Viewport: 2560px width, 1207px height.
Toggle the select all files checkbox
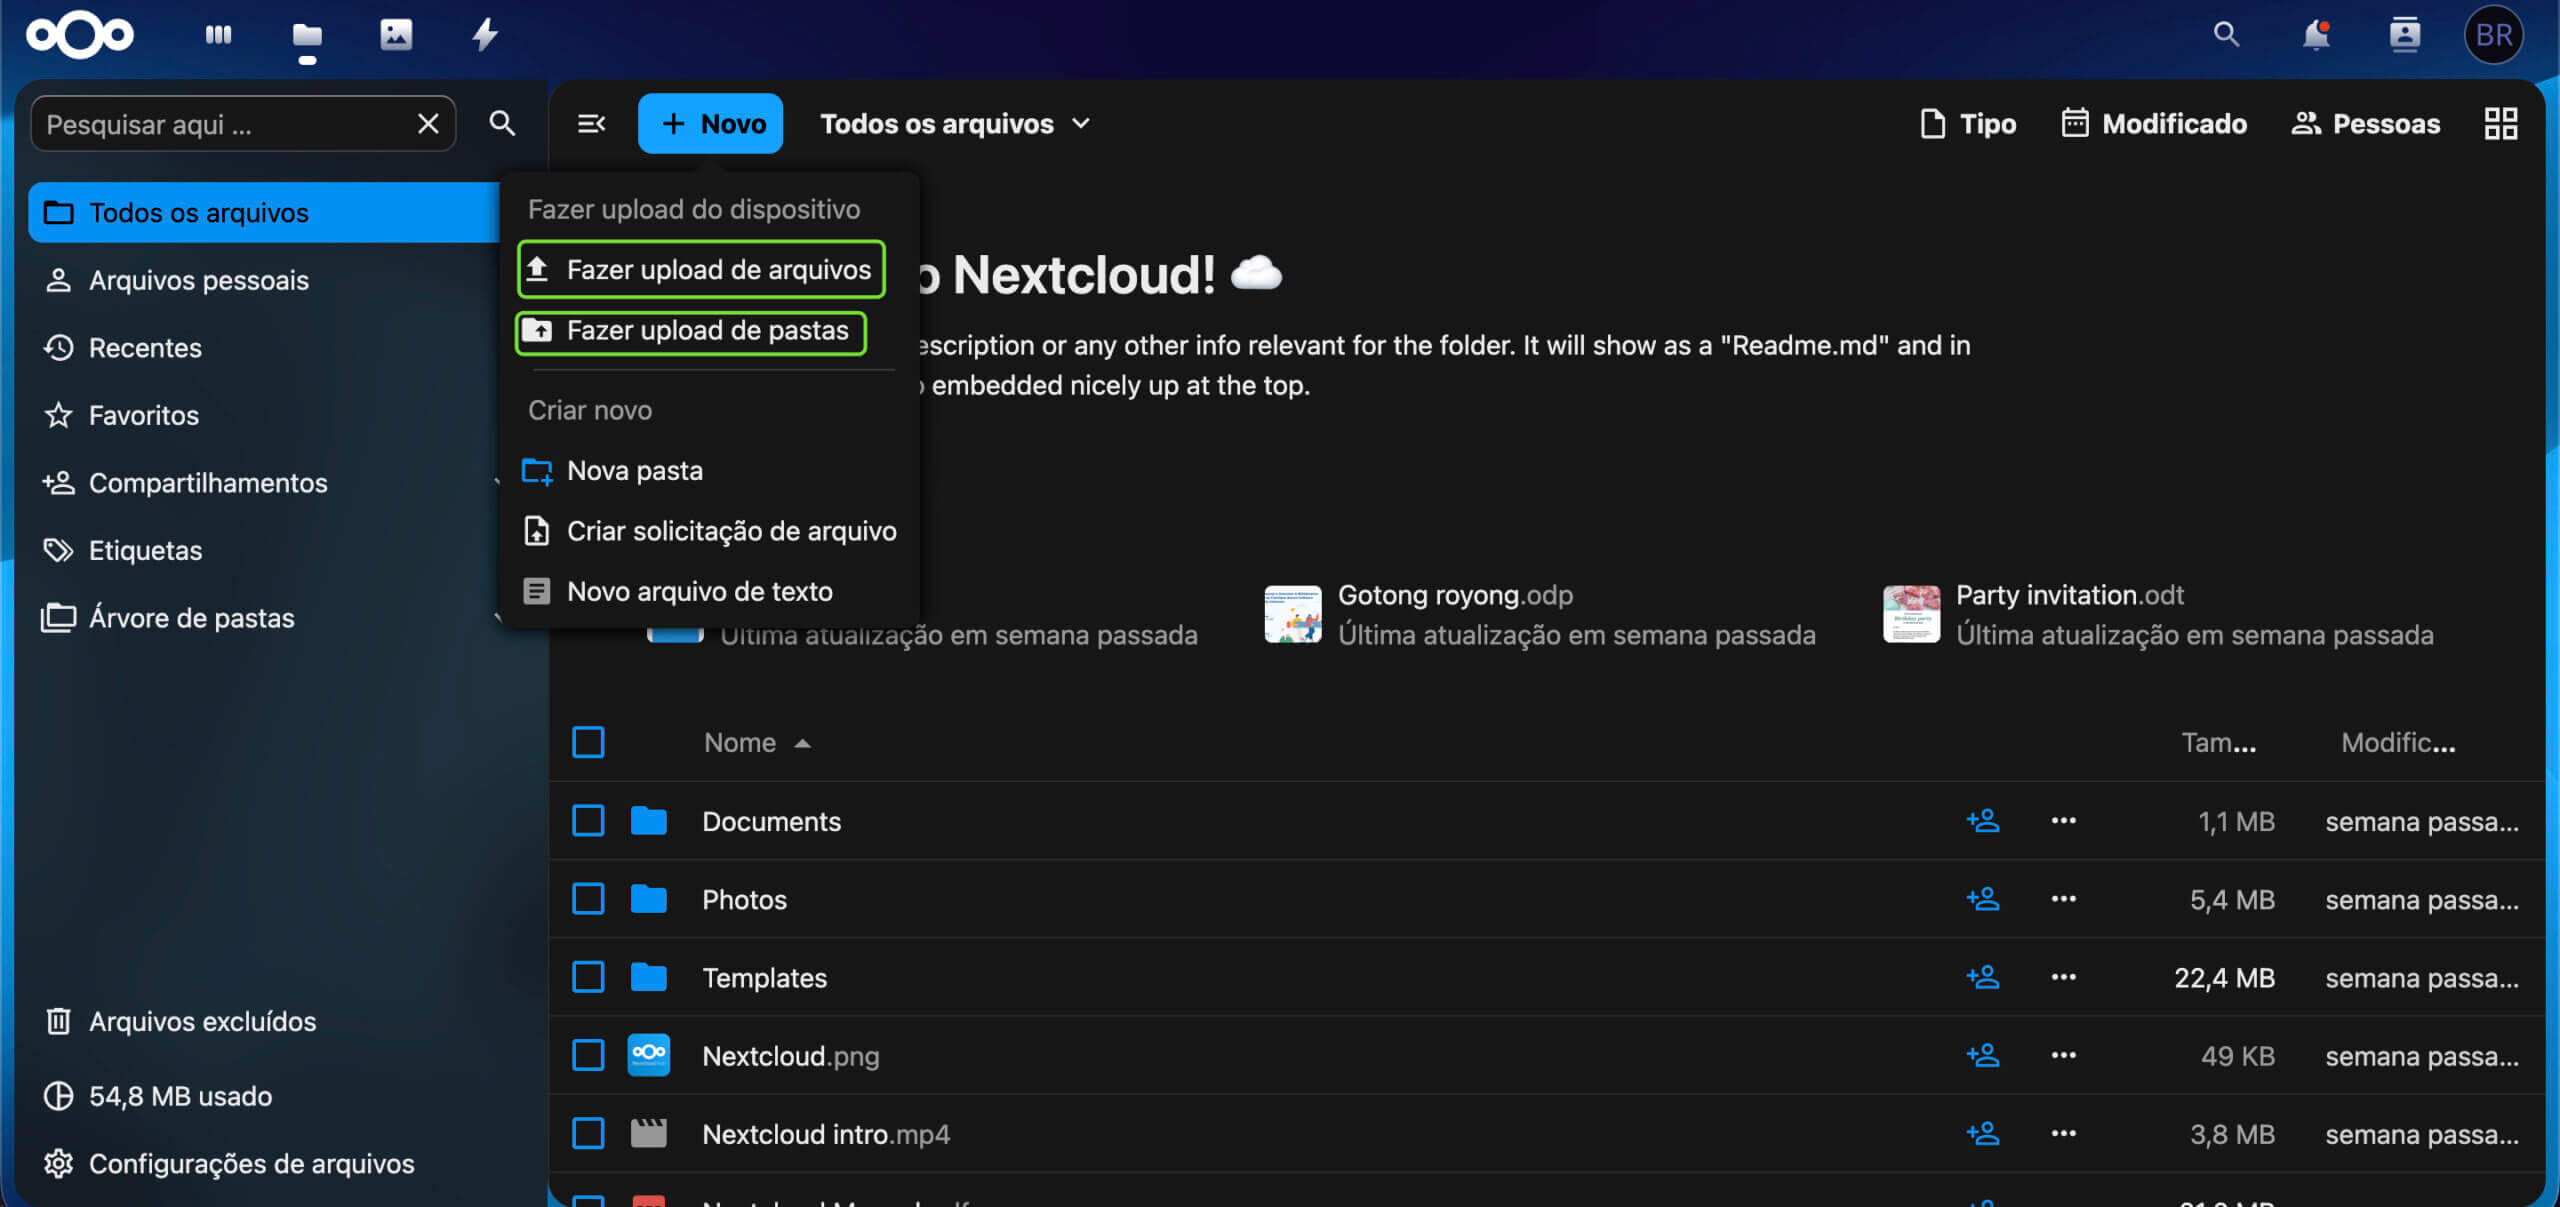pos(588,742)
